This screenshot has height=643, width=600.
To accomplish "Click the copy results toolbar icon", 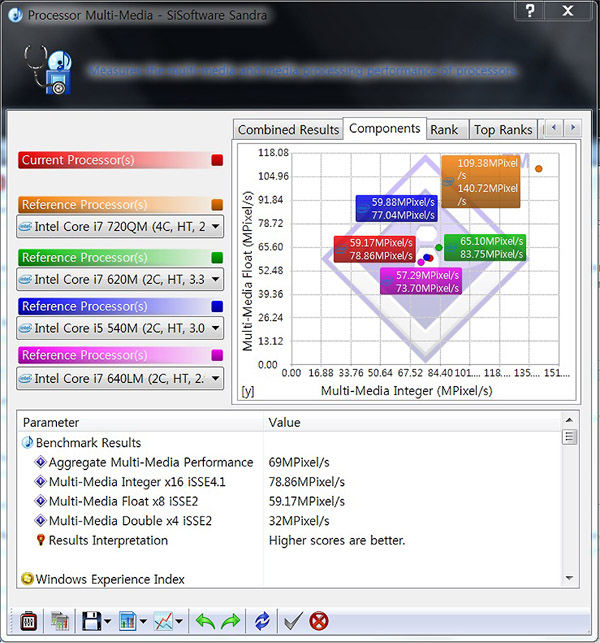I will pos(60,621).
